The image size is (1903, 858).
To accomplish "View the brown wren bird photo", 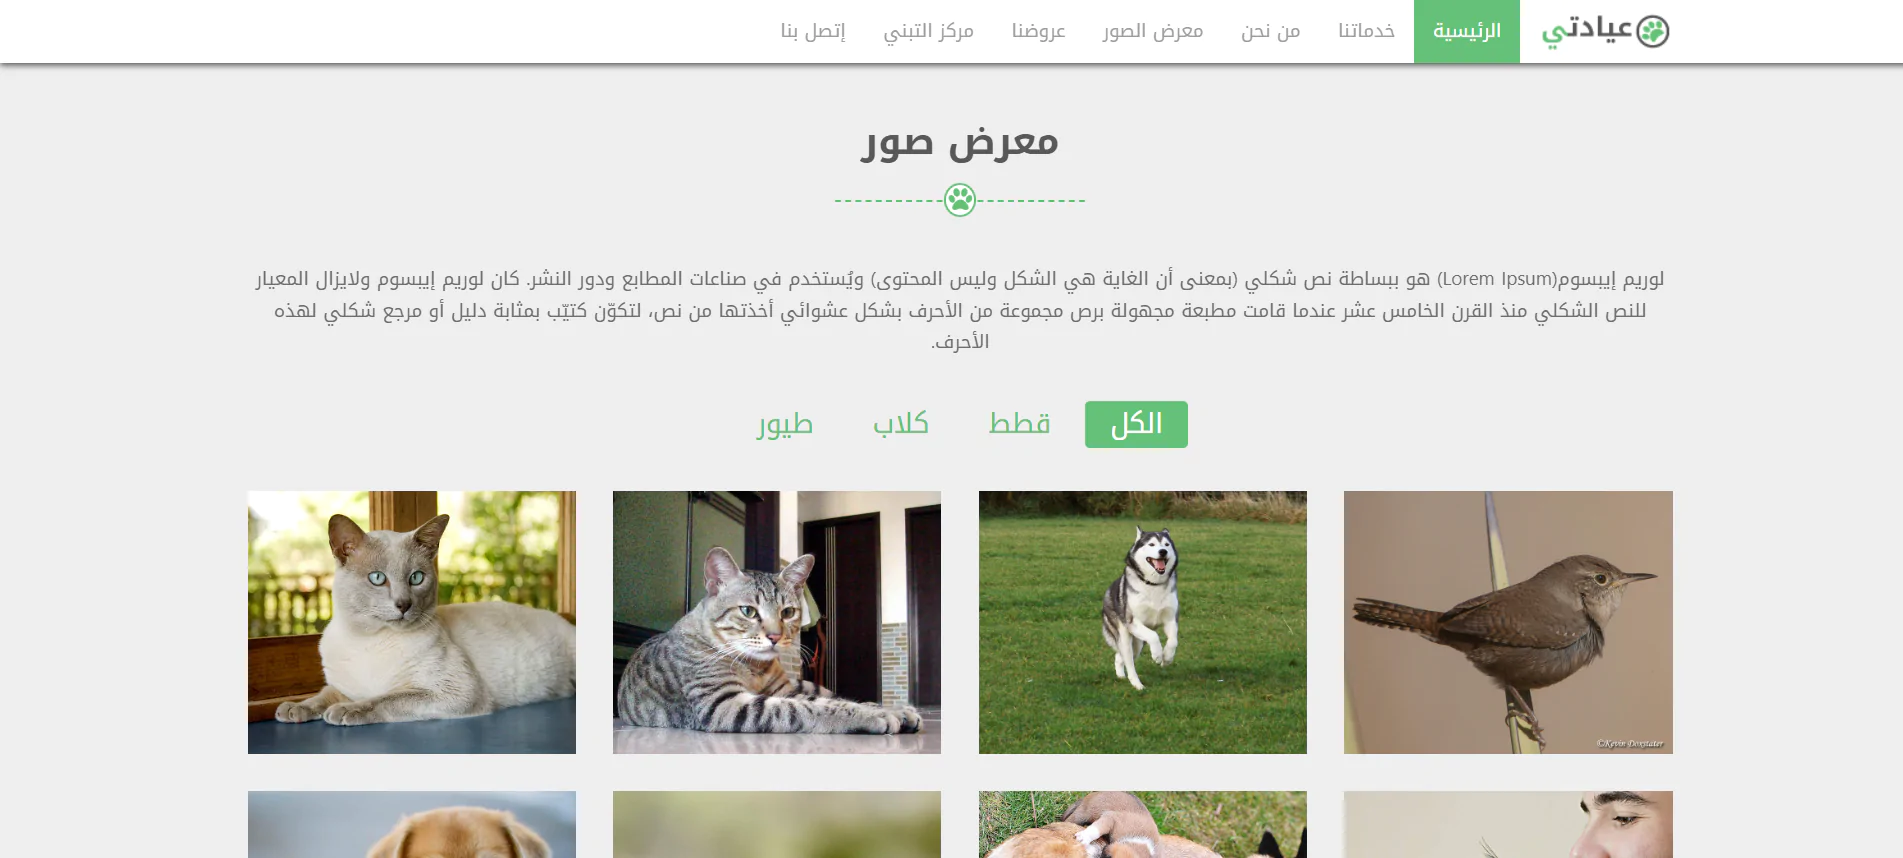I will coord(1508,622).
